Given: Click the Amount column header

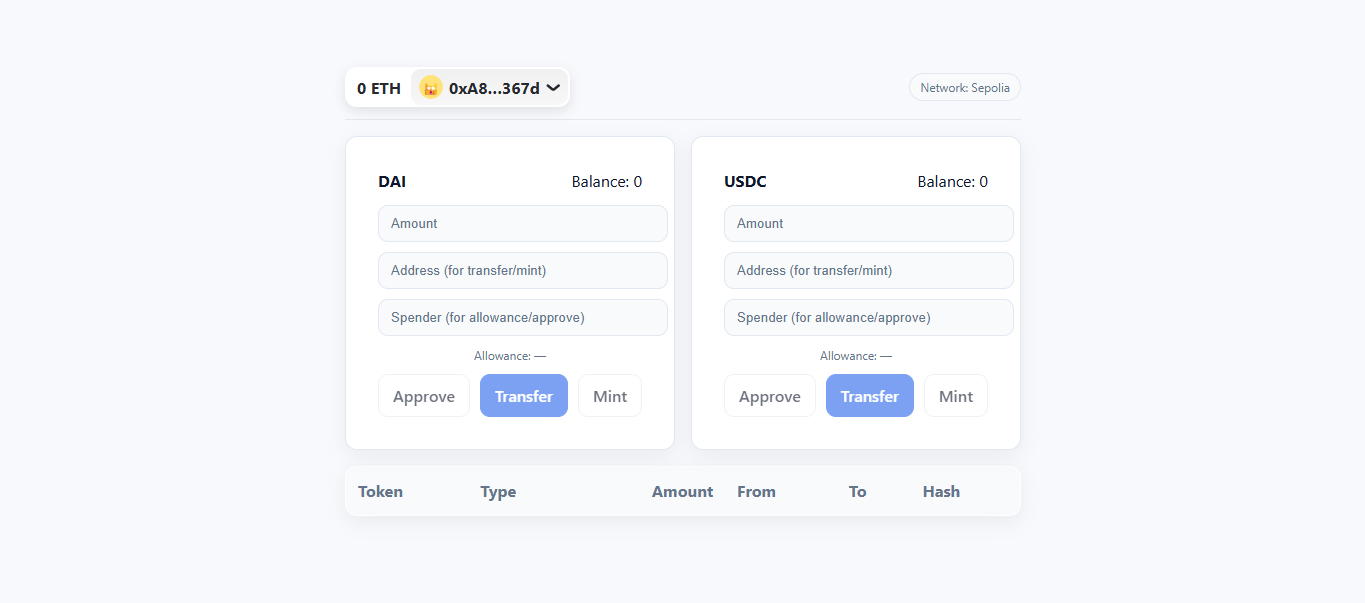Looking at the screenshot, I should pos(682,492).
